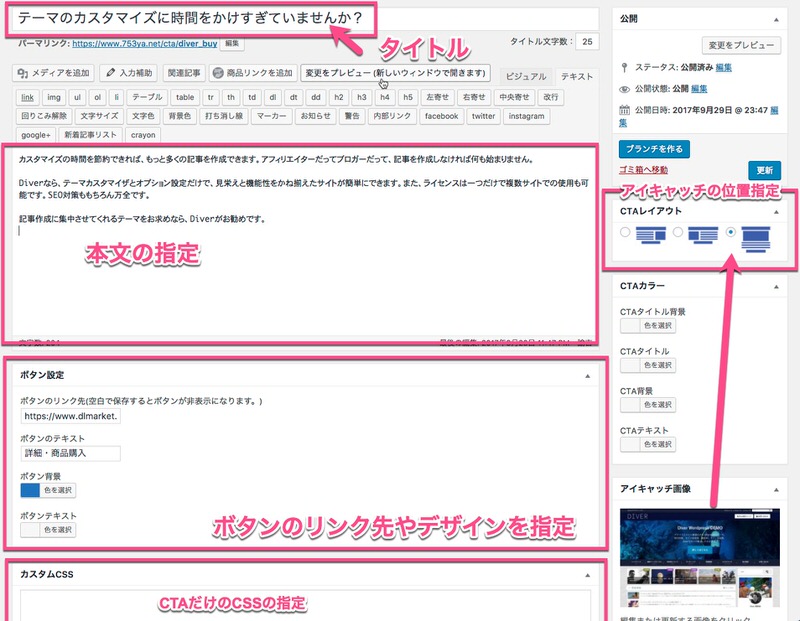Insert a line break with 改行
The width and height of the screenshot is (800, 621).
coord(551,97)
